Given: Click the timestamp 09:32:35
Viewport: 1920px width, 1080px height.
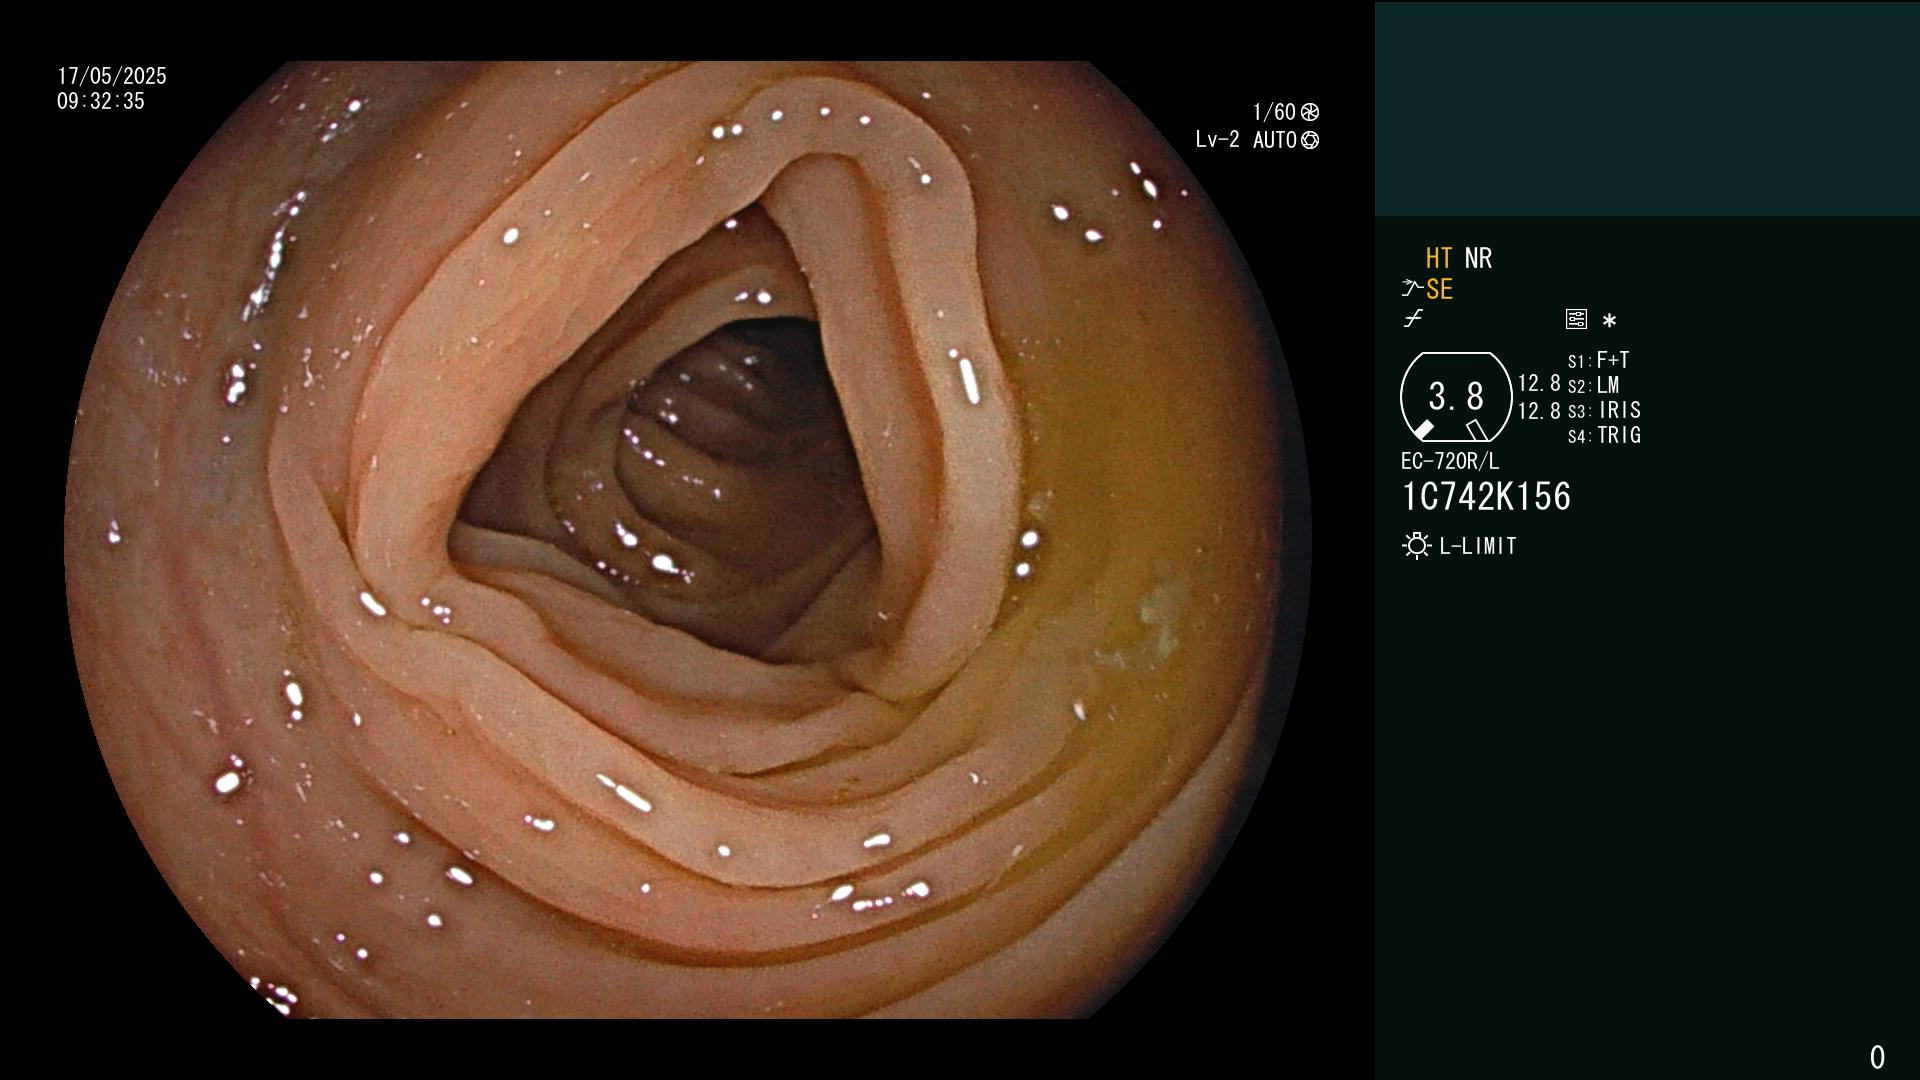Looking at the screenshot, I should click(101, 101).
